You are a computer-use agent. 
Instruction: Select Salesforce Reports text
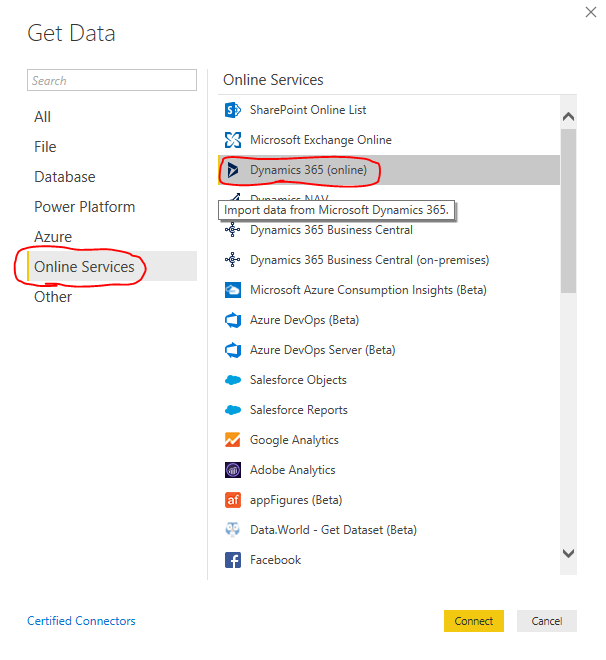click(x=299, y=410)
